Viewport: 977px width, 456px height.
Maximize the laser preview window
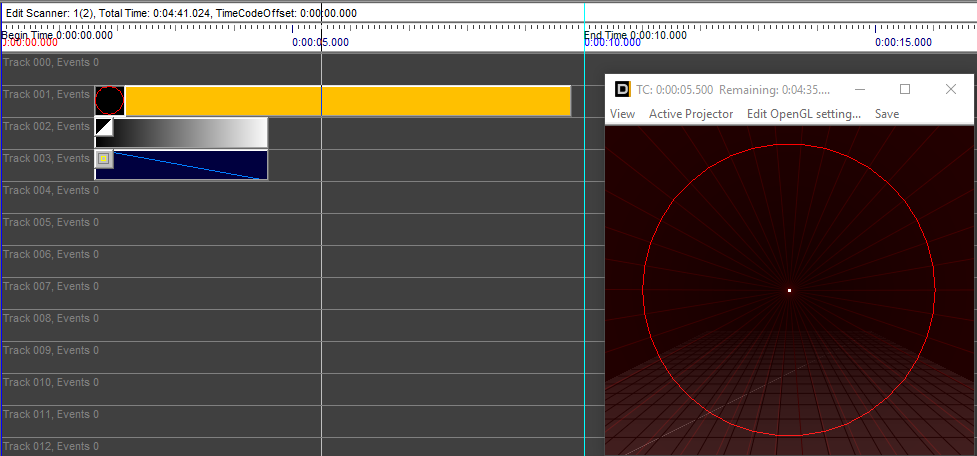point(905,89)
